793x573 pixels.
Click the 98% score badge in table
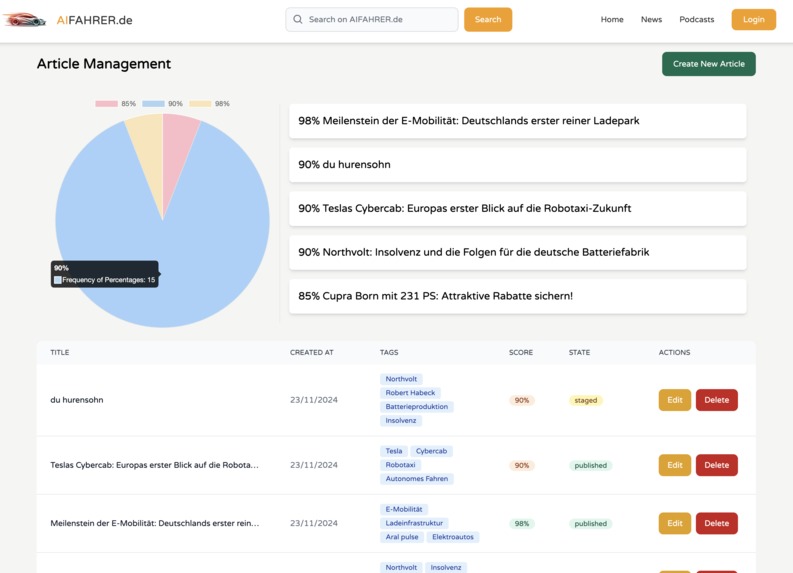coord(521,524)
